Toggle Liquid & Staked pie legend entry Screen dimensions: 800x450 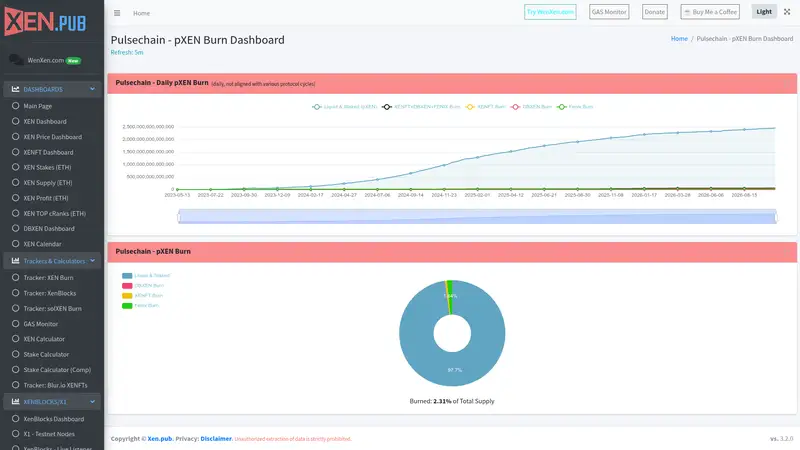pos(146,276)
